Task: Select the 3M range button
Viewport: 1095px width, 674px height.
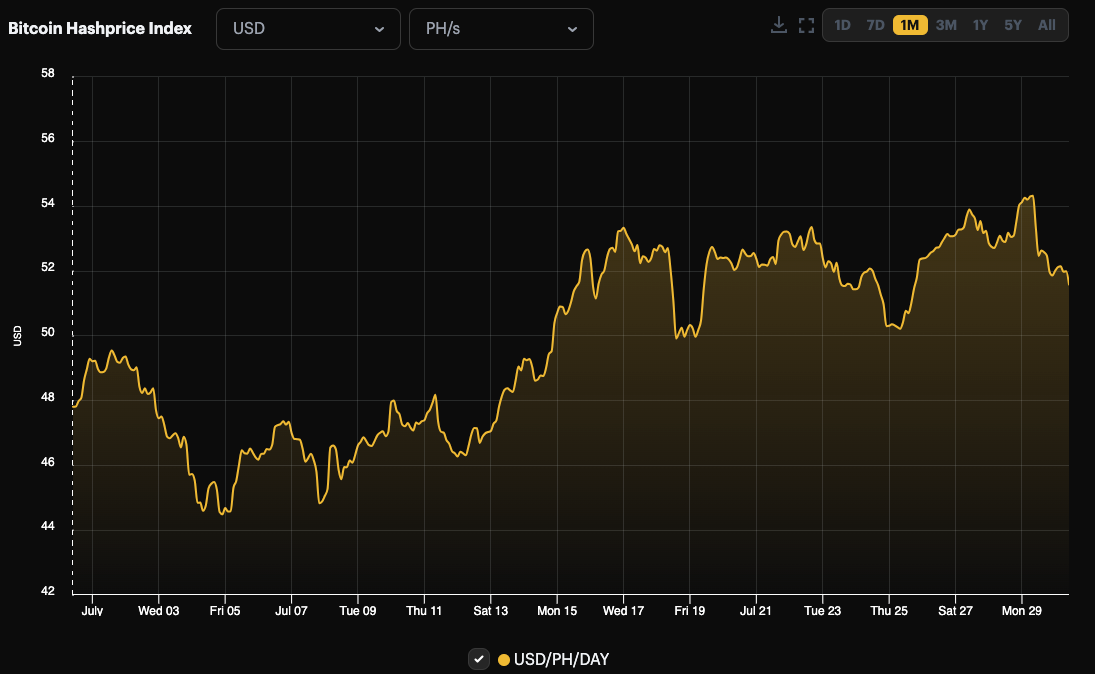Action: (946, 25)
